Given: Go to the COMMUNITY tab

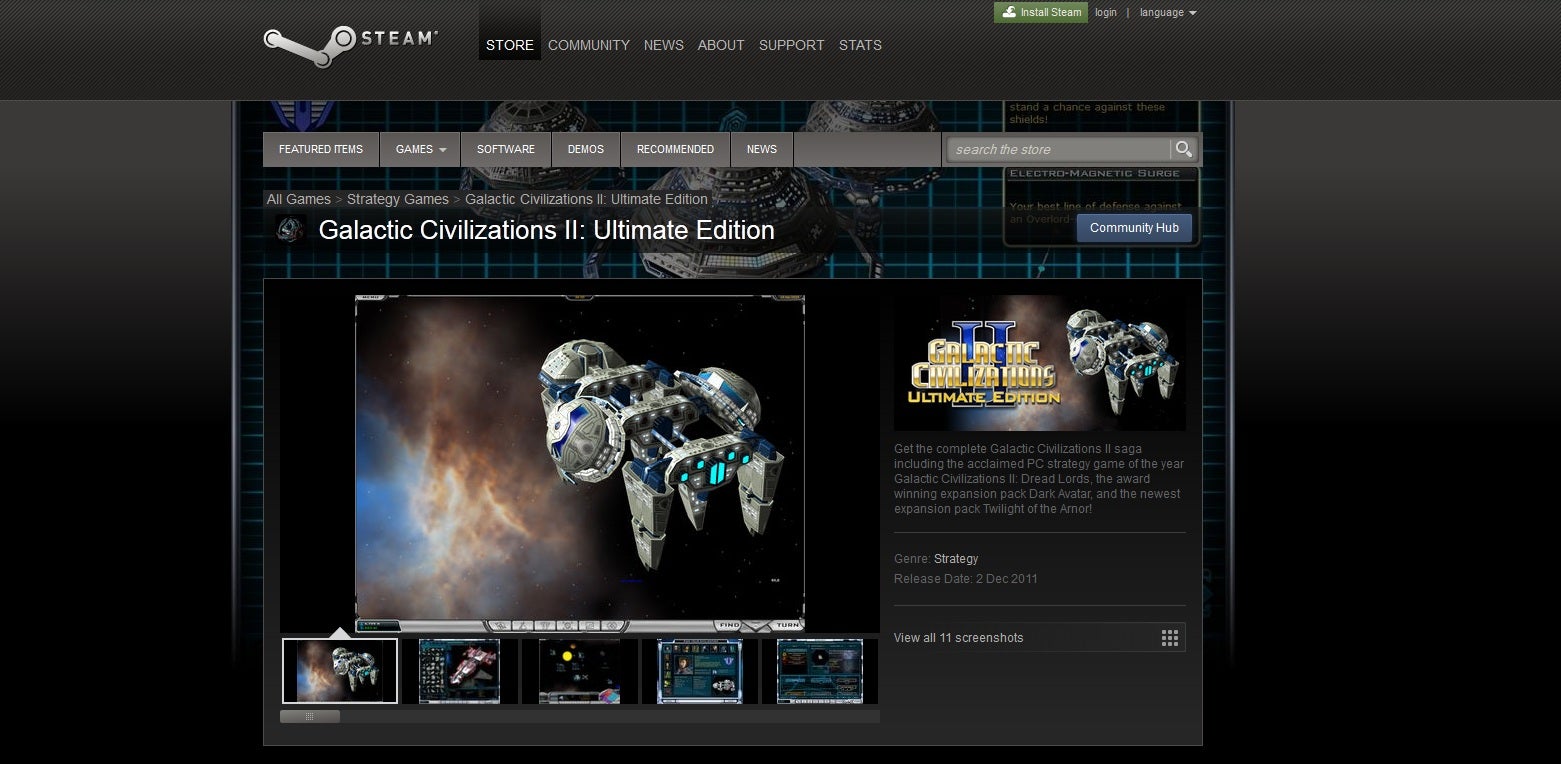Looking at the screenshot, I should pyautogui.click(x=589, y=45).
